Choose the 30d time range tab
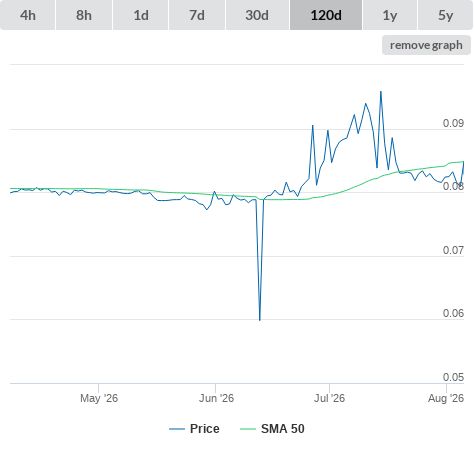 (x=257, y=15)
